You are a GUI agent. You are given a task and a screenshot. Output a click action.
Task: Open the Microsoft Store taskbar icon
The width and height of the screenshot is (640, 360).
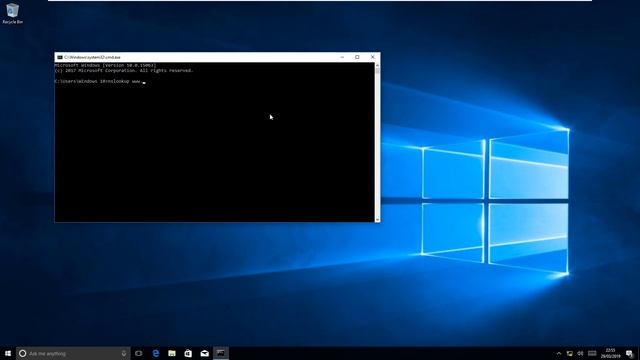tap(188, 353)
